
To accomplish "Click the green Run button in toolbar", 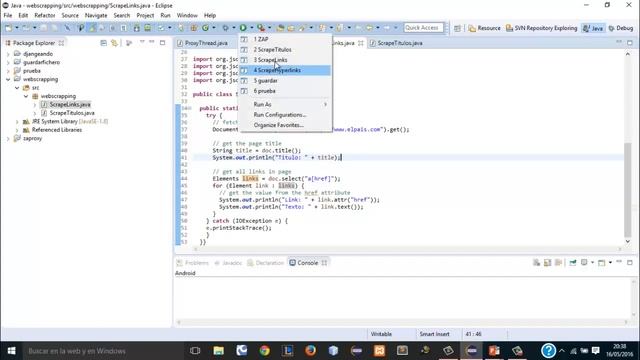I will [x=243, y=28].
